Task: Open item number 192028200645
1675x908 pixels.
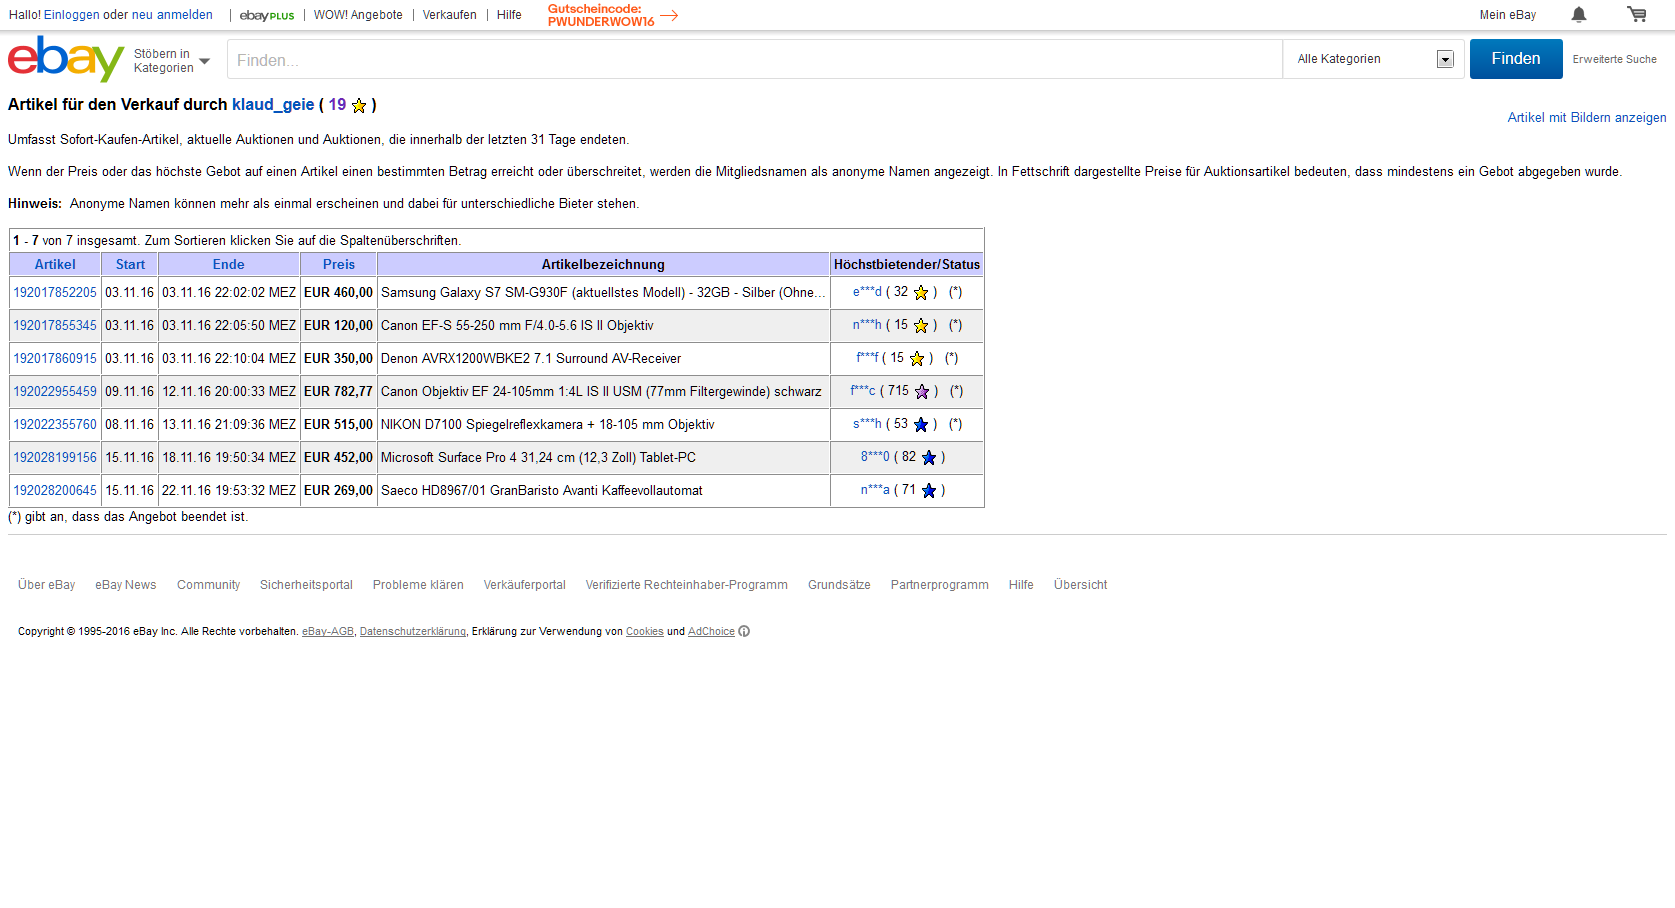Action: [55, 491]
